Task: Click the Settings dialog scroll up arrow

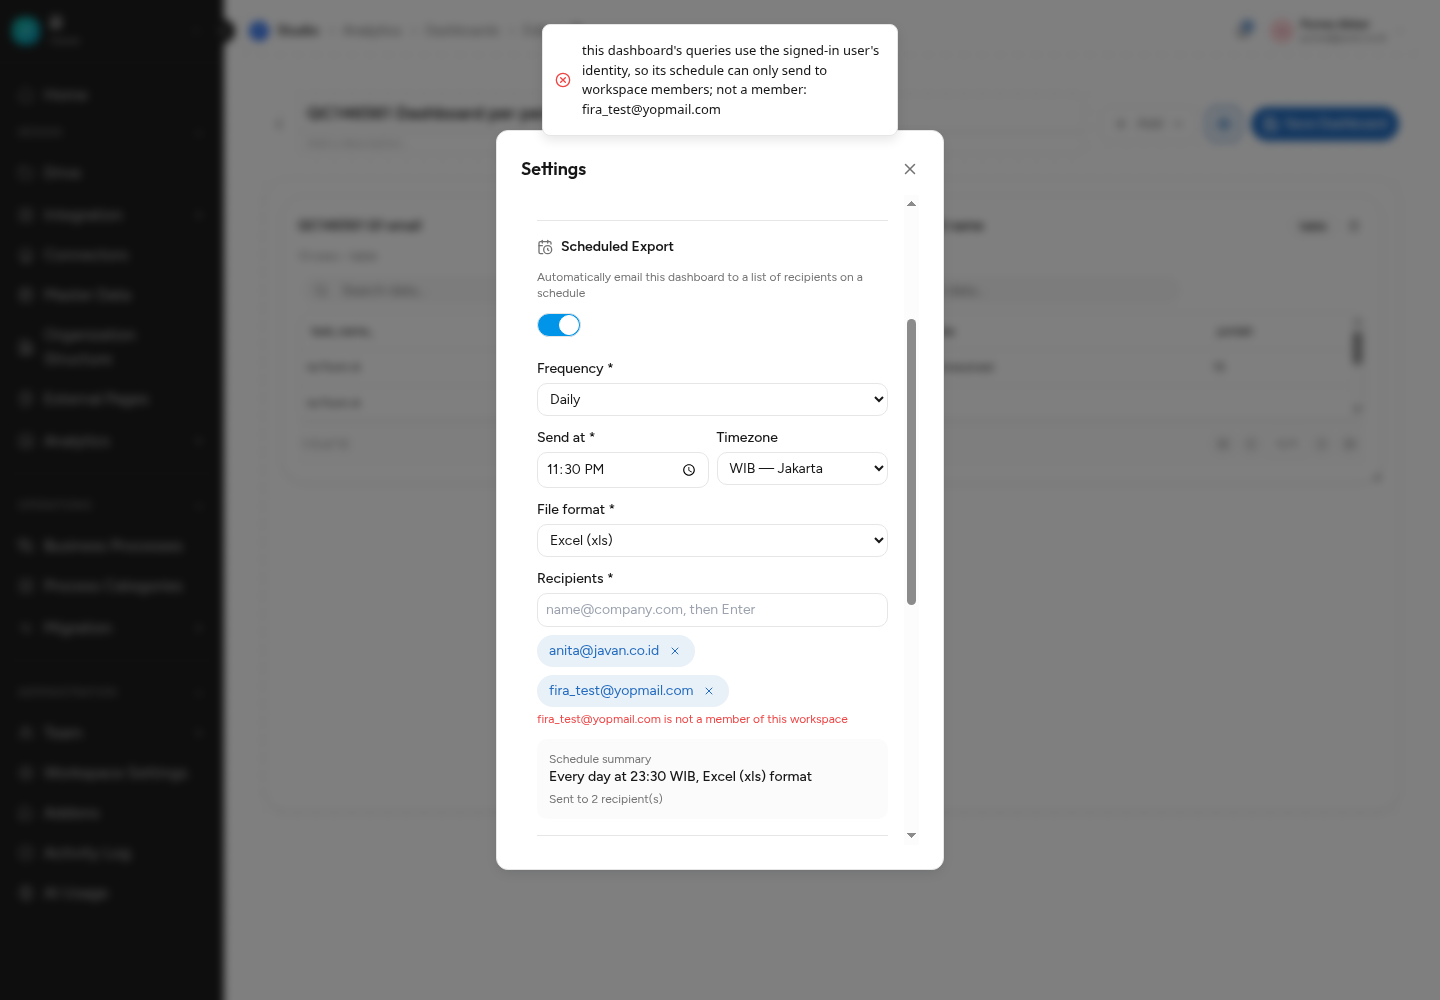Action: click(911, 204)
